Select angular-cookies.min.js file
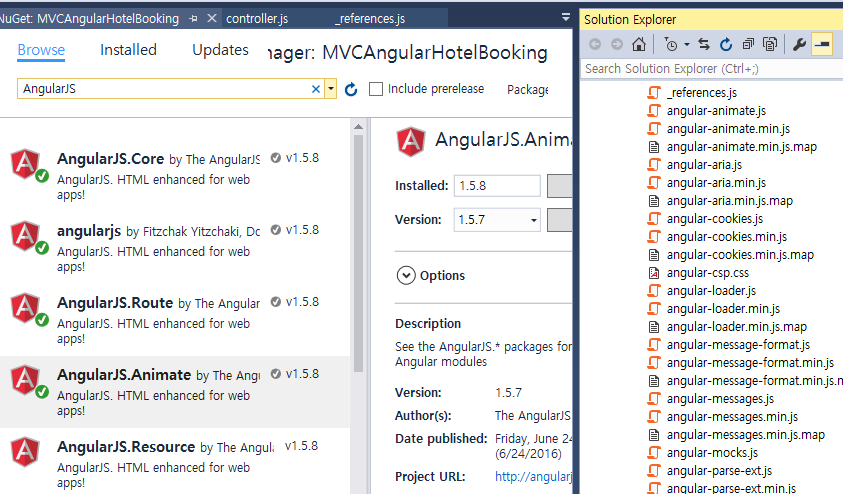This screenshot has height=494, width=843. (x=726, y=237)
